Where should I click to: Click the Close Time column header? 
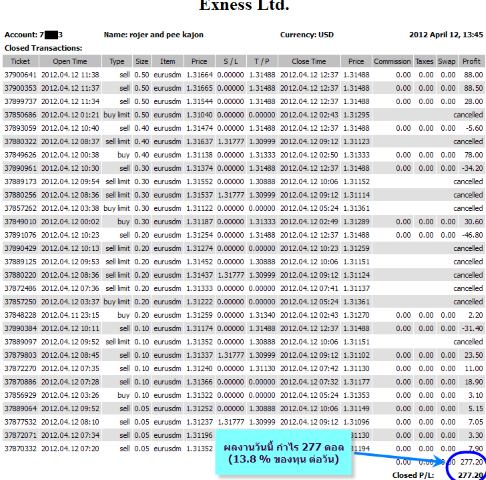pyautogui.click(x=309, y=61)
